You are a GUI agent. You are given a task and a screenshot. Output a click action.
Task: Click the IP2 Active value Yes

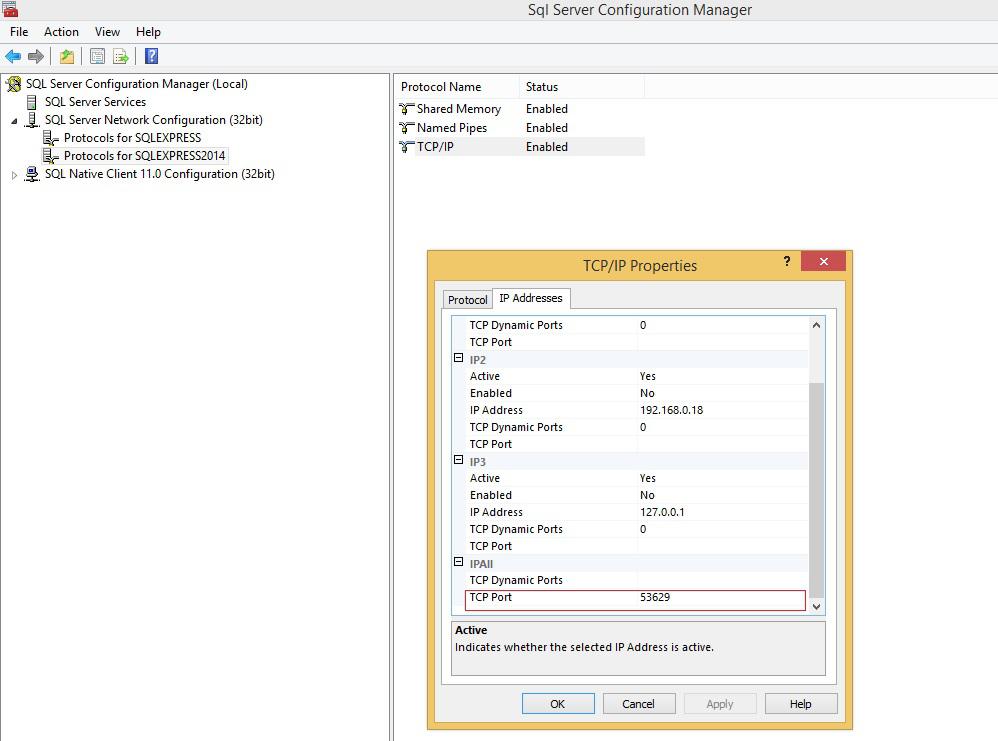648,376
